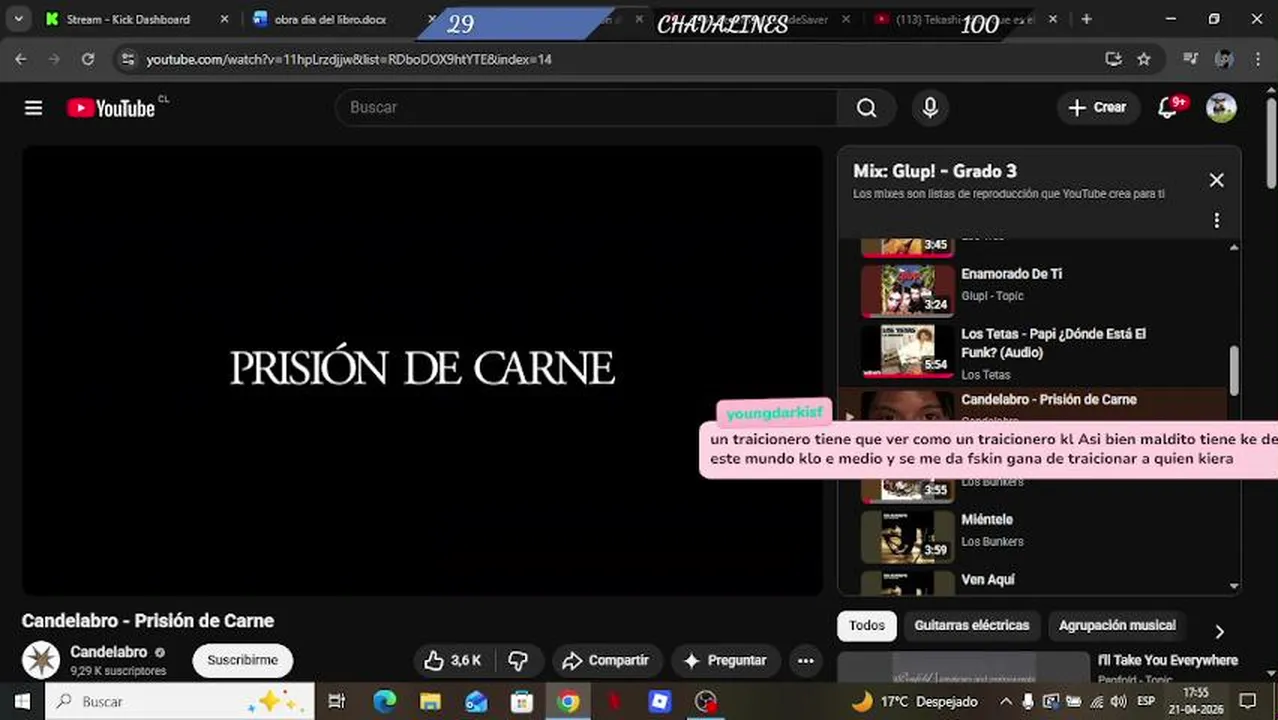Open the YouTube notifications bell
1278x720 pixels.
pos(1167,108)
